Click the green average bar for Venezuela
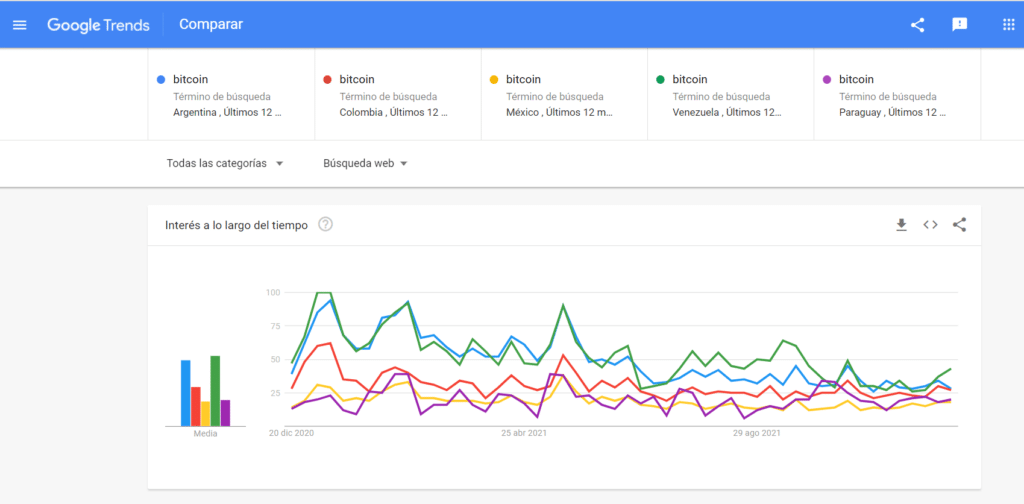This screenshot has width=1024, height=504. tap(215, 391)
